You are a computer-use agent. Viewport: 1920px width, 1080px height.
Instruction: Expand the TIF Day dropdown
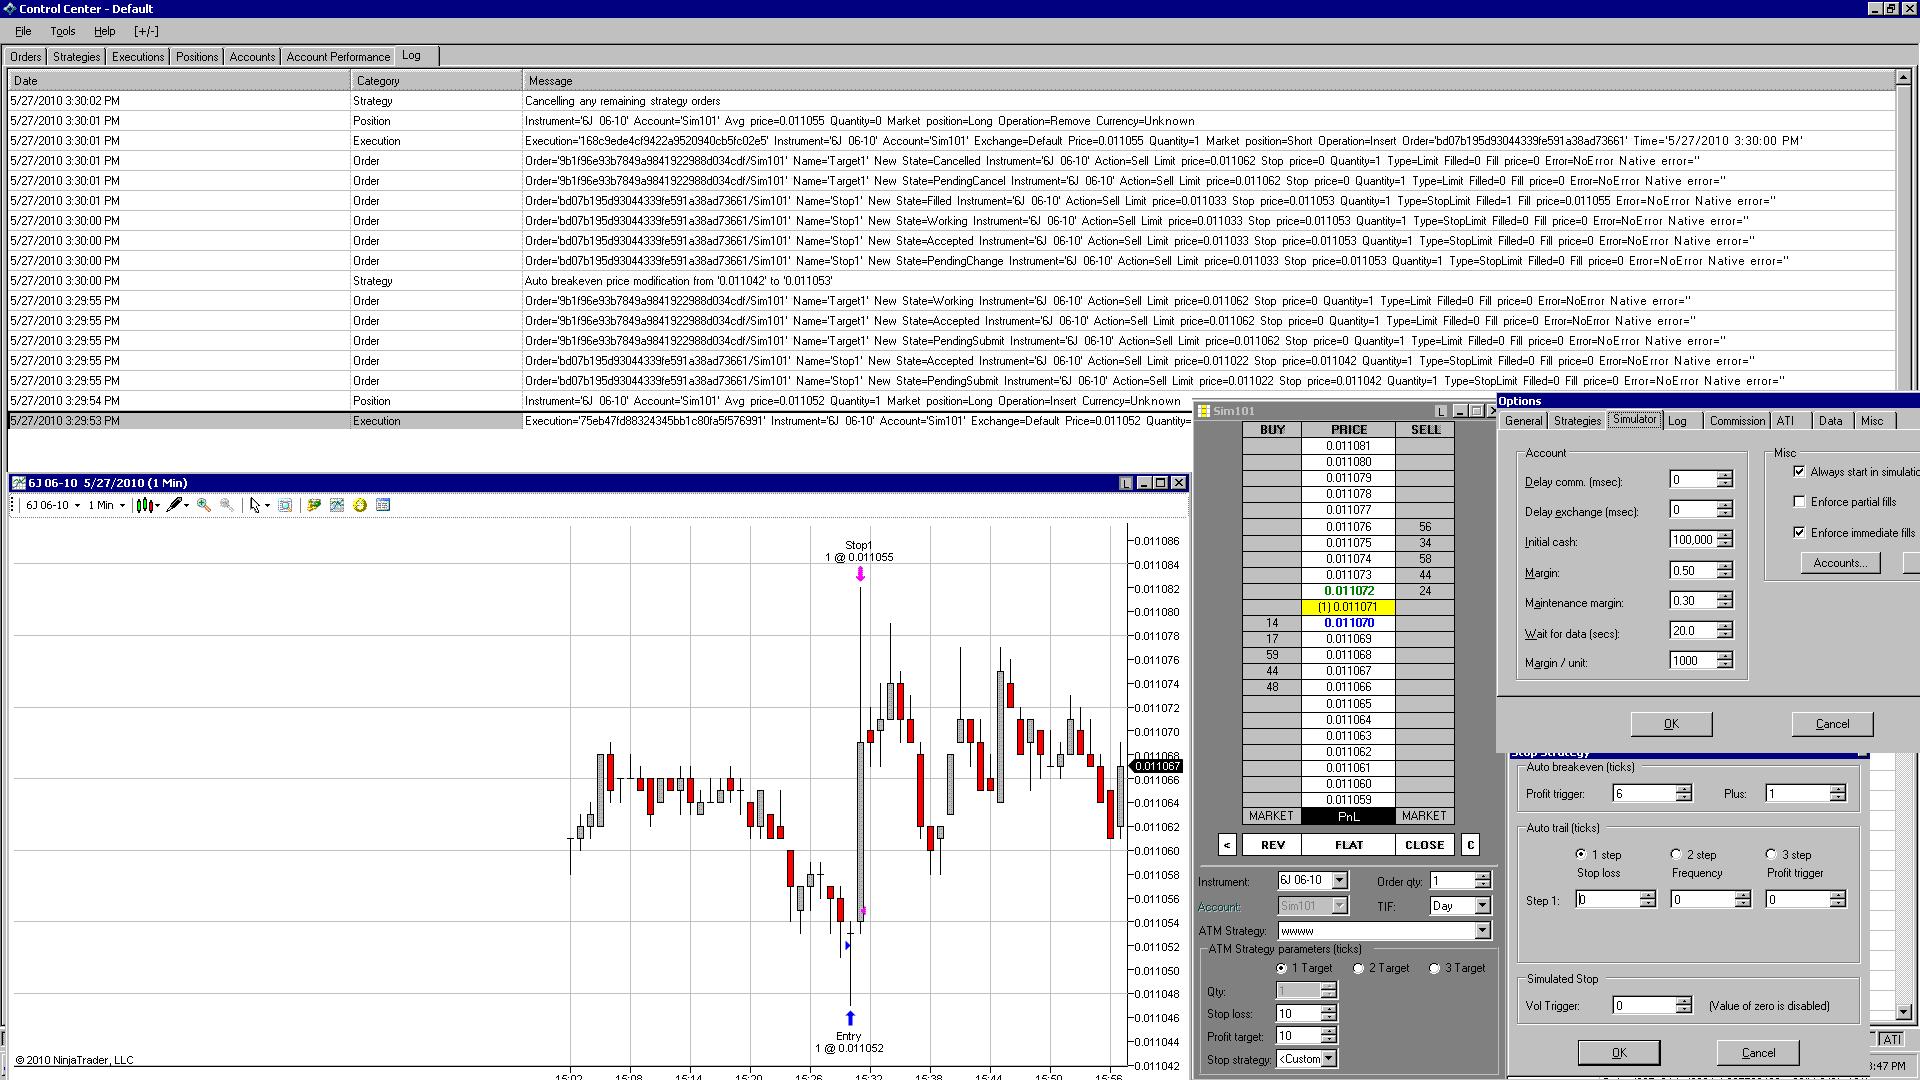(1482, 906)
